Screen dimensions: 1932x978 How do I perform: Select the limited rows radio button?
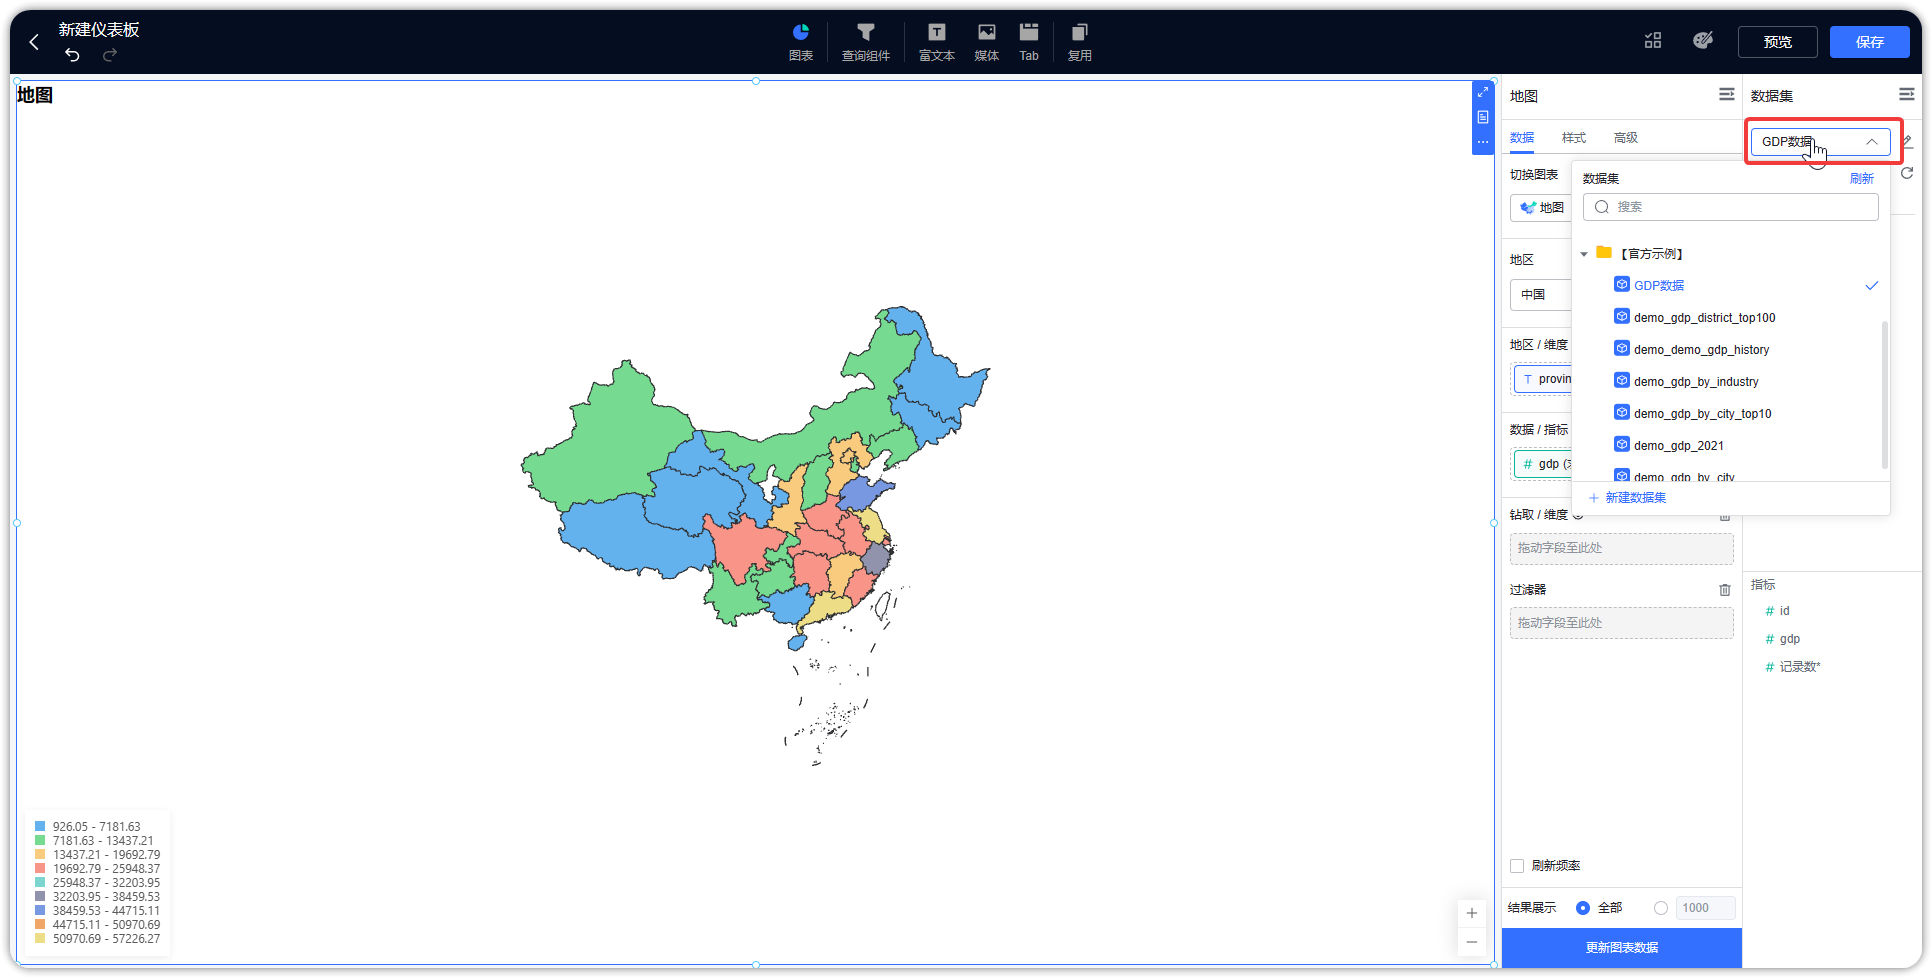[x=1661, y=908]
